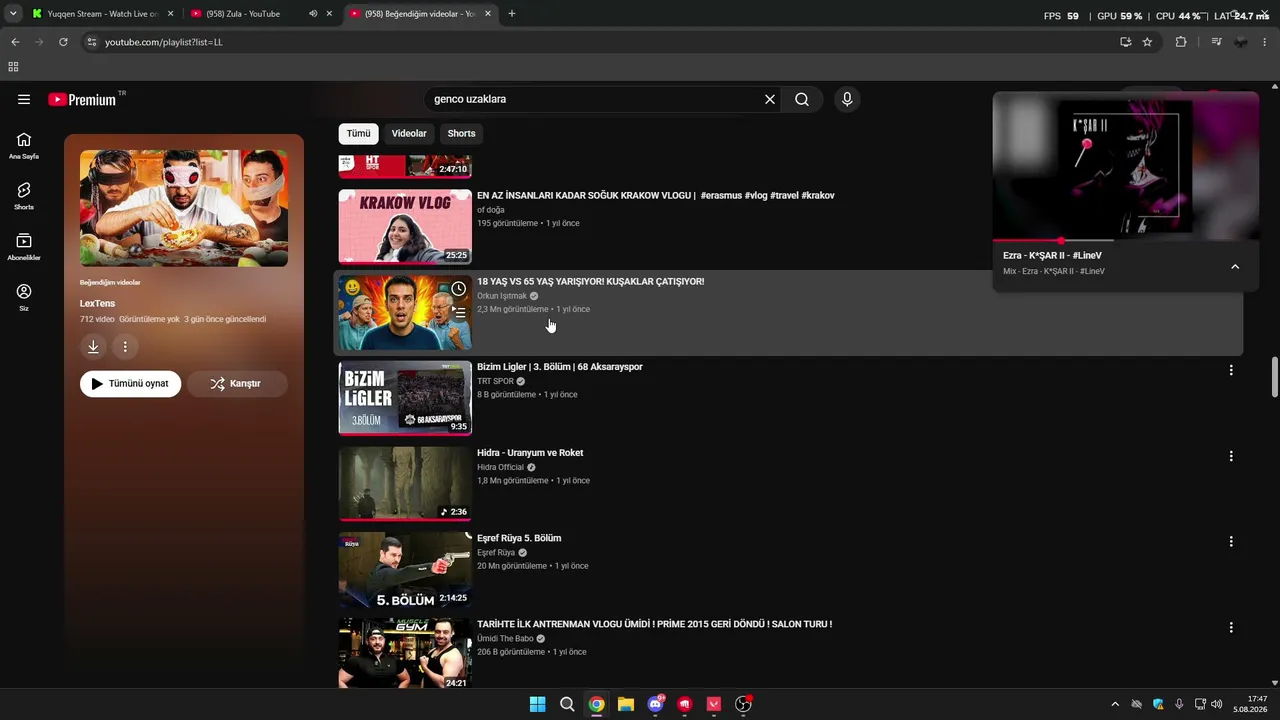Open OBS Studio from the taskbar

743,704
